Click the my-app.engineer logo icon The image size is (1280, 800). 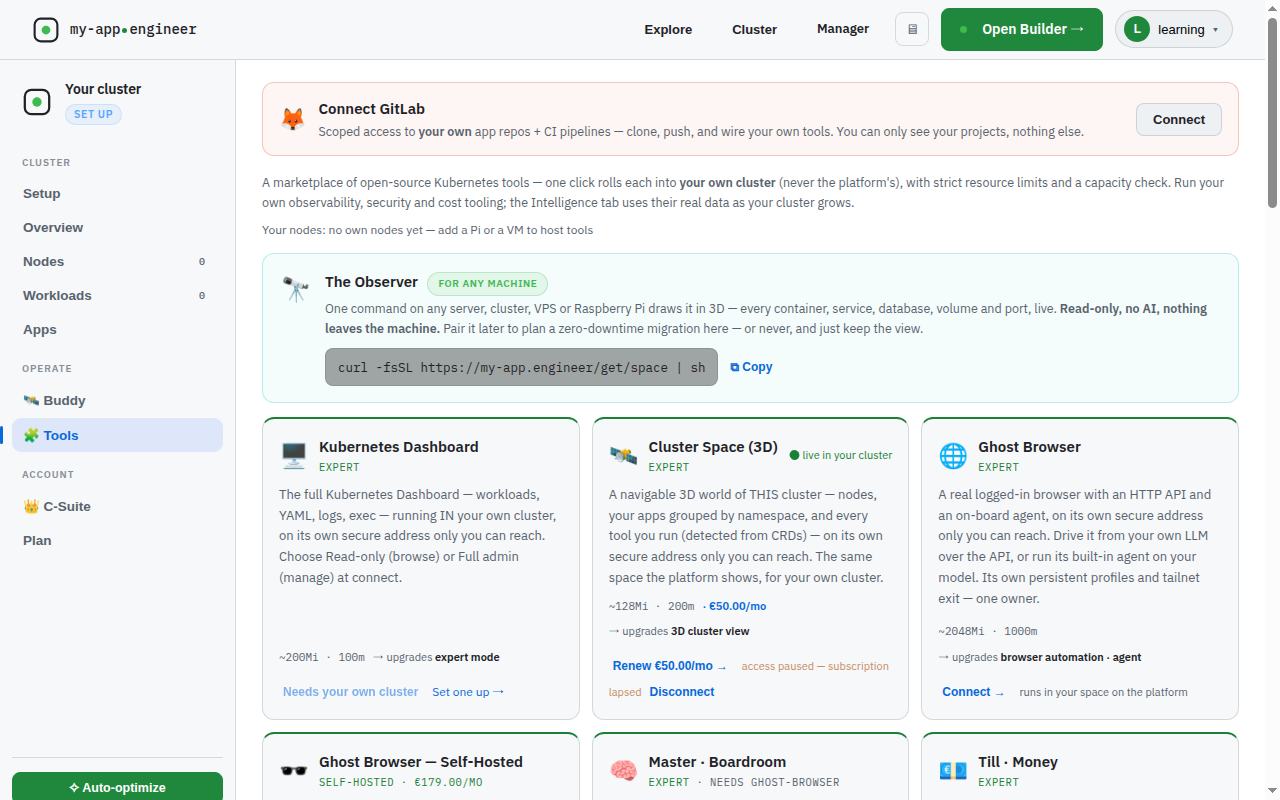[x=46, y=30]
